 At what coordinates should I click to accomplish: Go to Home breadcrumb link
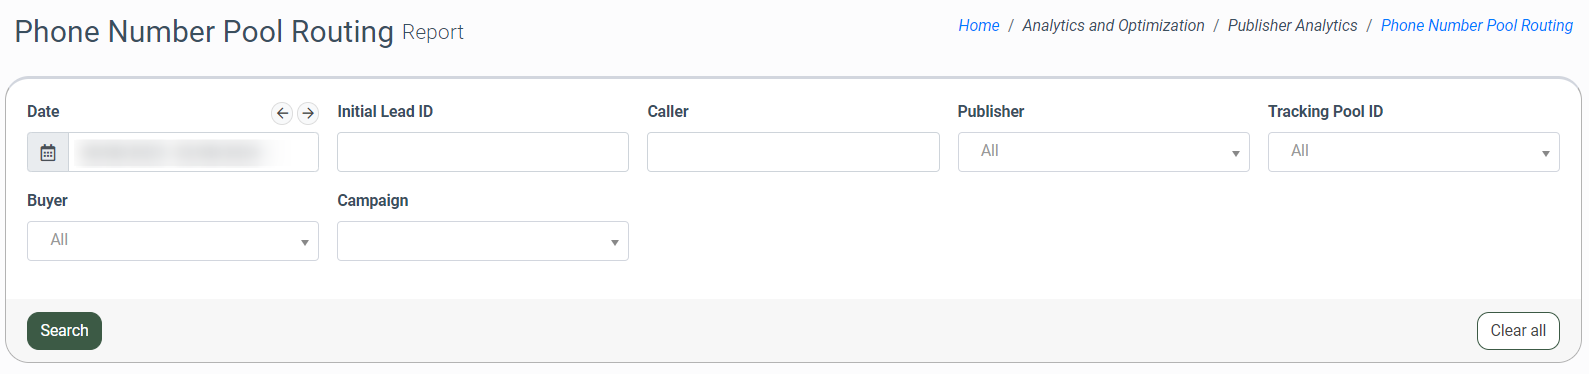tap(979, 26)
